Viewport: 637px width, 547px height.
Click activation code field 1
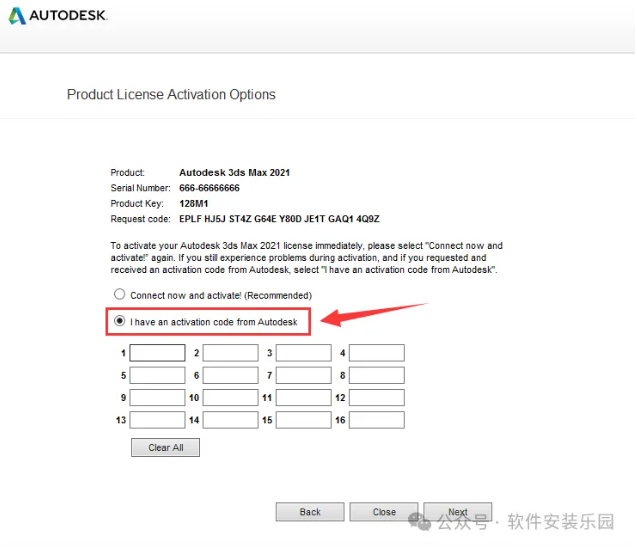(157, 353)
